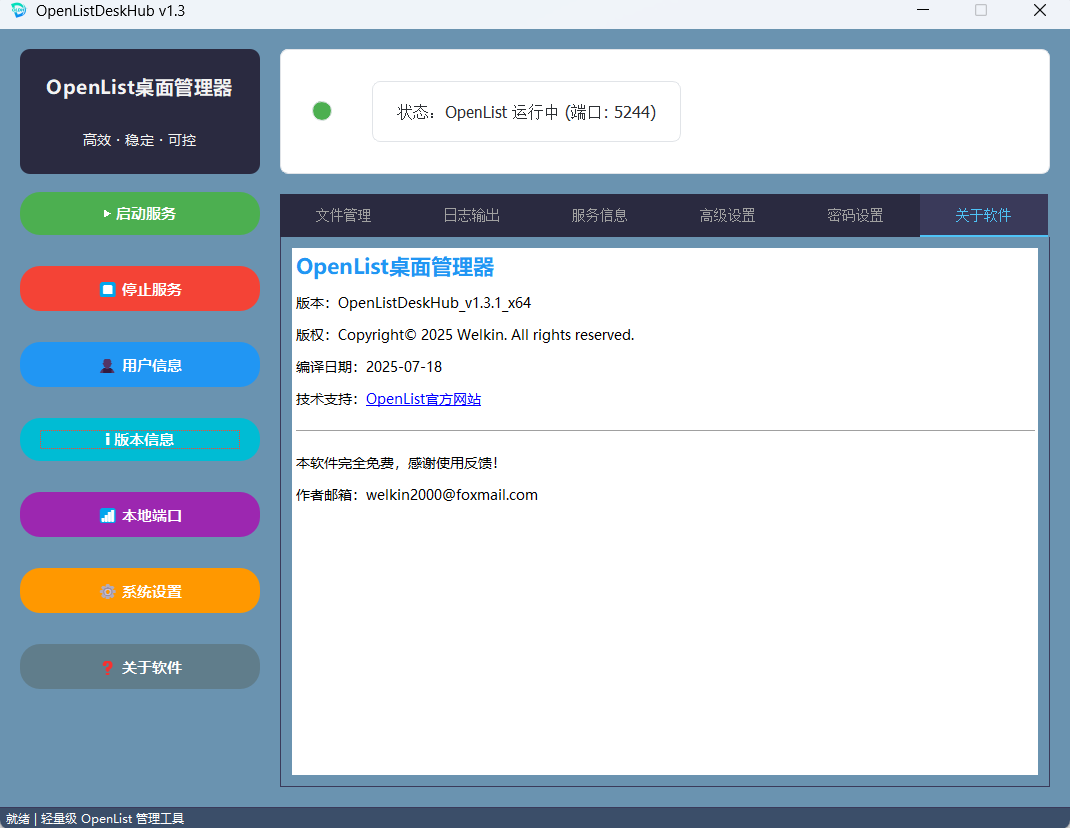The image size is (1070, 828).
Task: Click the play triangle icon on 启动服务
Action: 107,214
